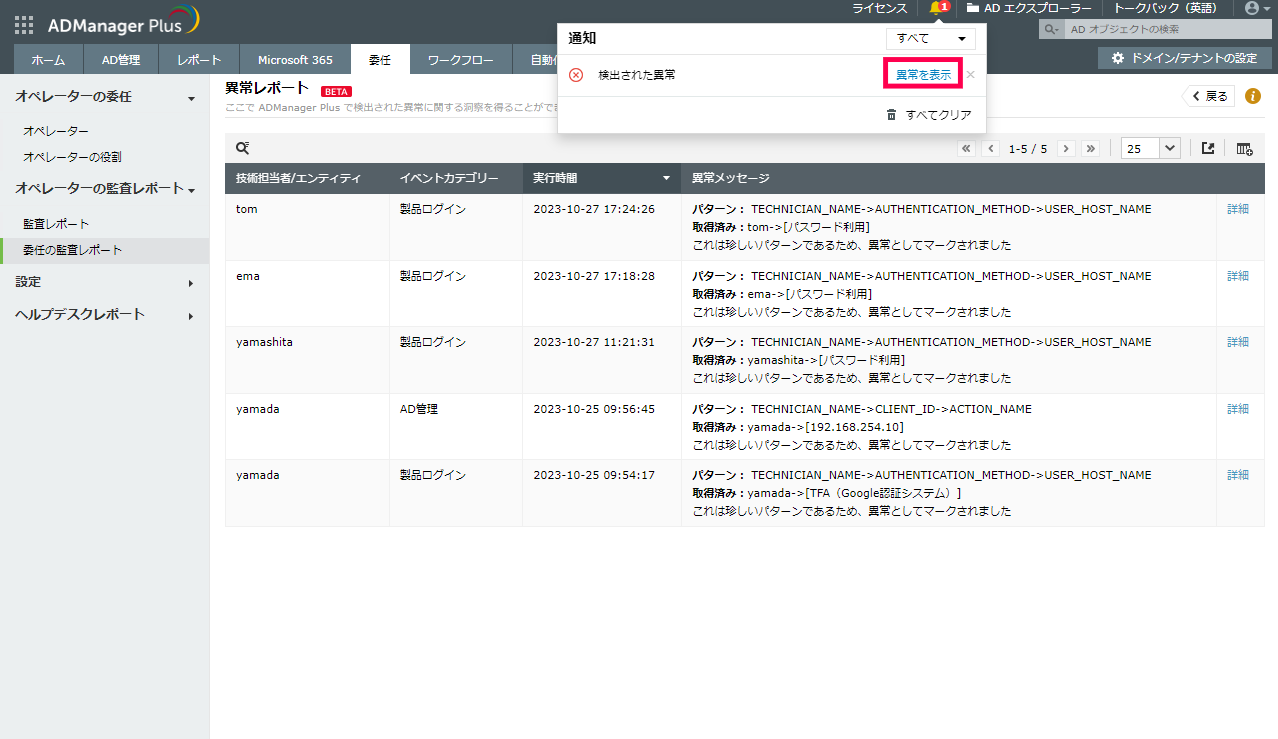Click the table search magnifier icon
1278x739 pixels.
click(x=242, y=148)
